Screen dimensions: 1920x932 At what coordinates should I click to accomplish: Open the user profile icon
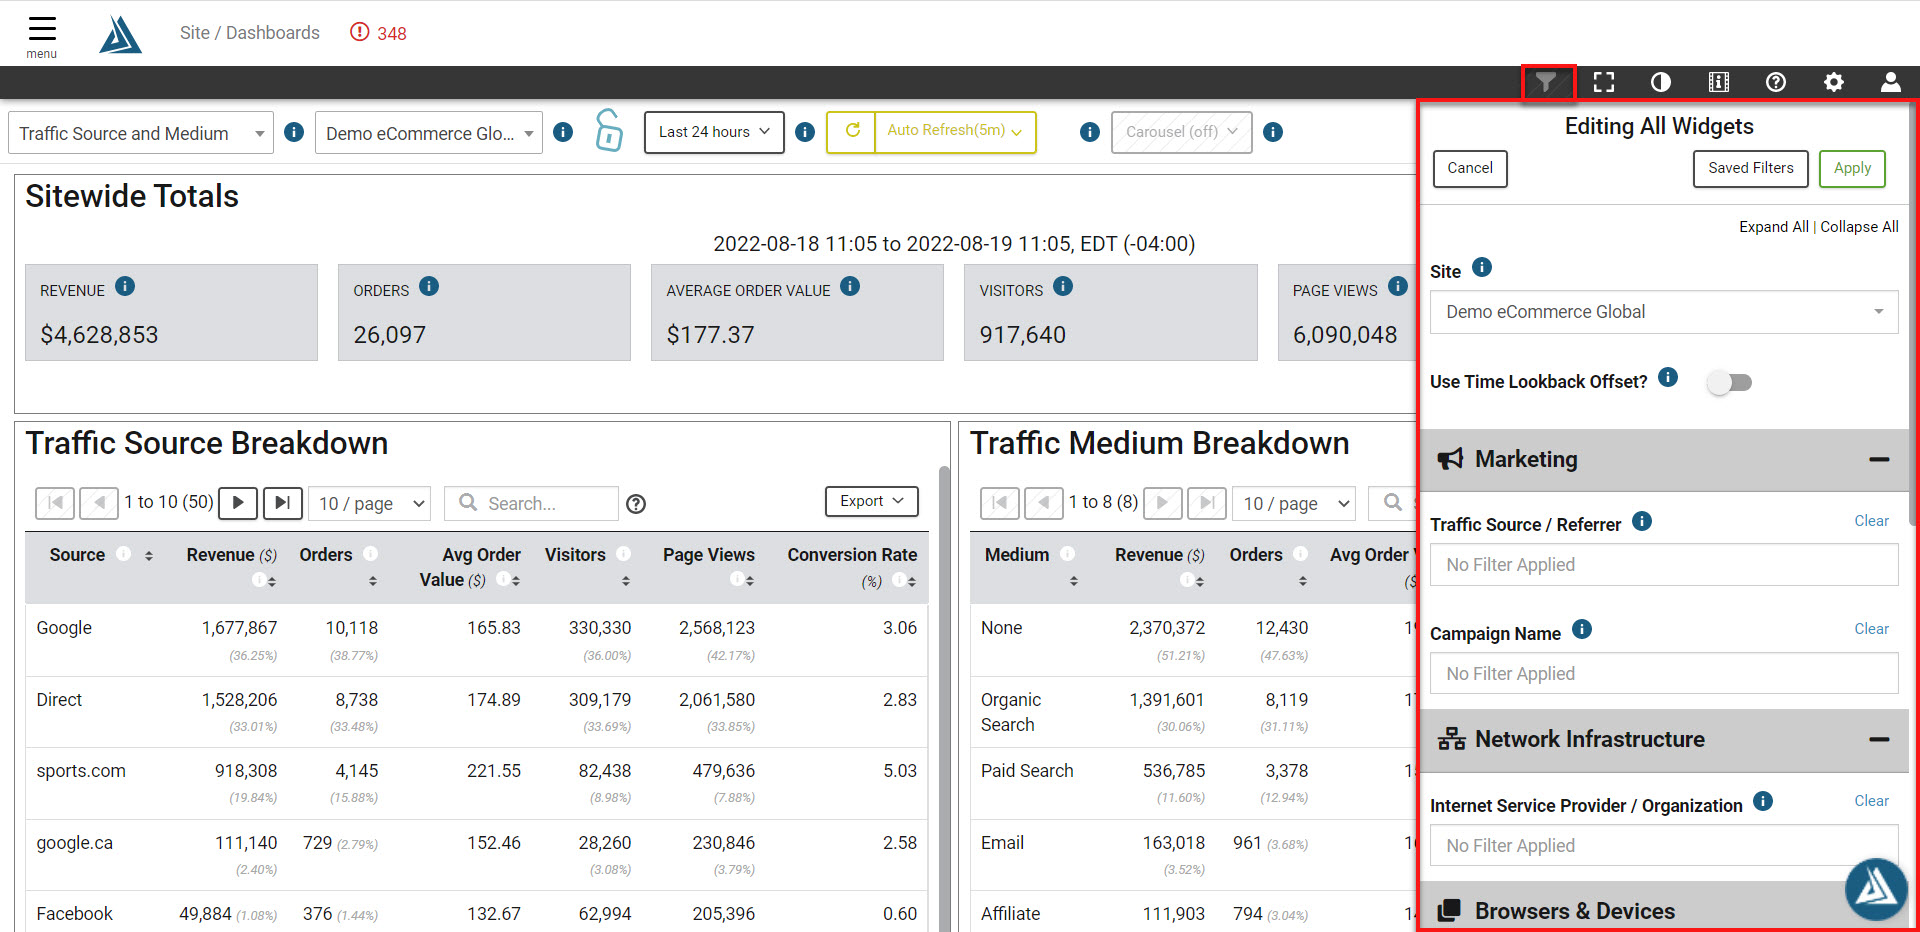[1891, 82]
